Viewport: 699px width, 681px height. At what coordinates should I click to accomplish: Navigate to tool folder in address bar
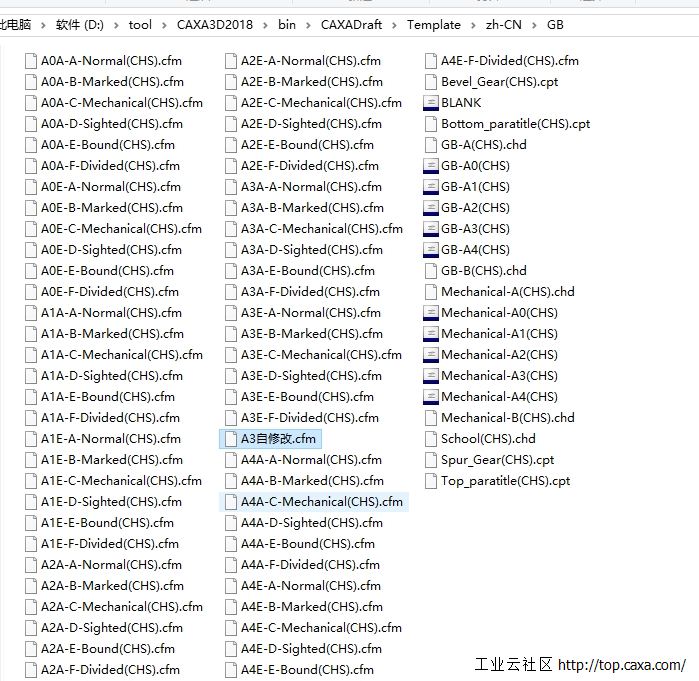(x=140, y=25)
